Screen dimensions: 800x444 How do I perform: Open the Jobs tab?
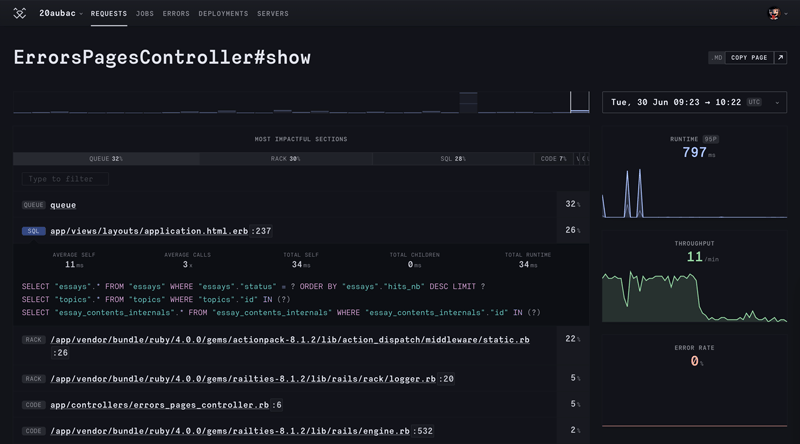tap(144, 14)
